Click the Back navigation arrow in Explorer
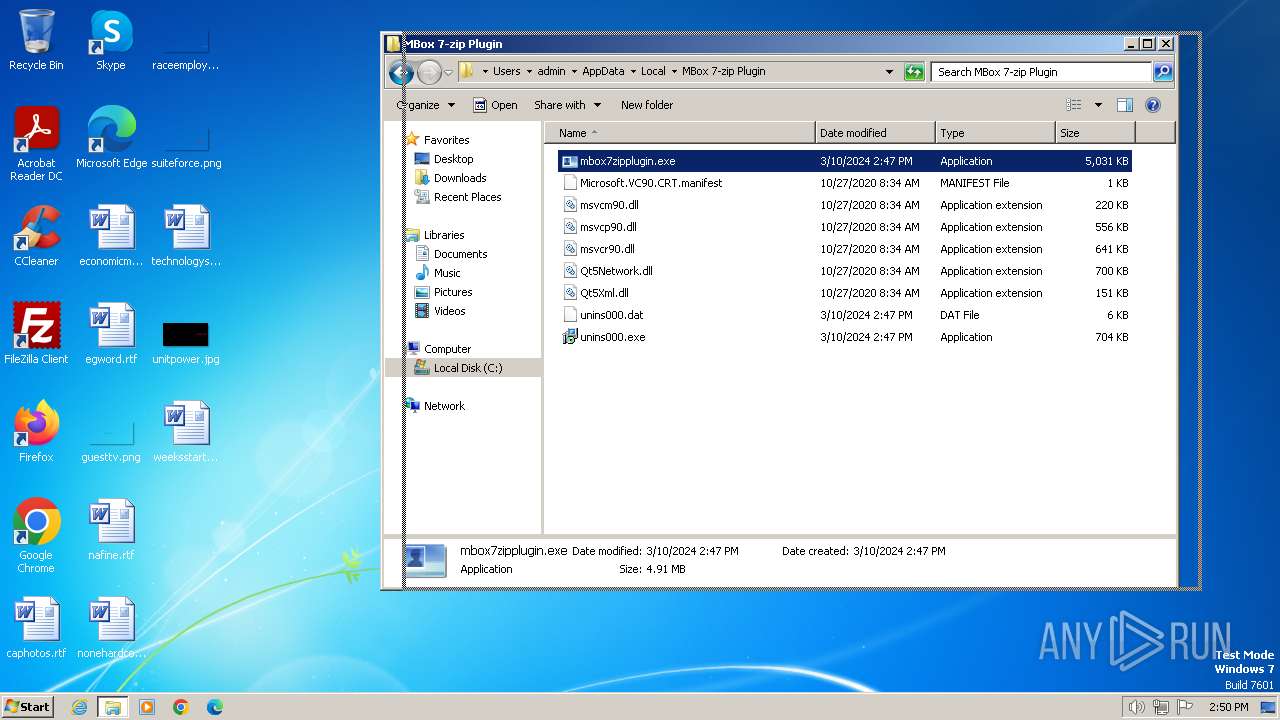 point(401,72)
